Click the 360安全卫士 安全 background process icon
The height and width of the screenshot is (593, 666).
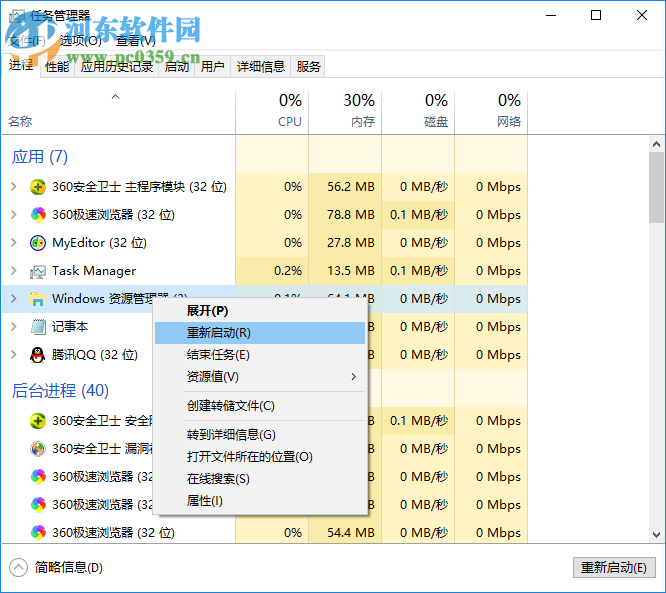point(38,421)
